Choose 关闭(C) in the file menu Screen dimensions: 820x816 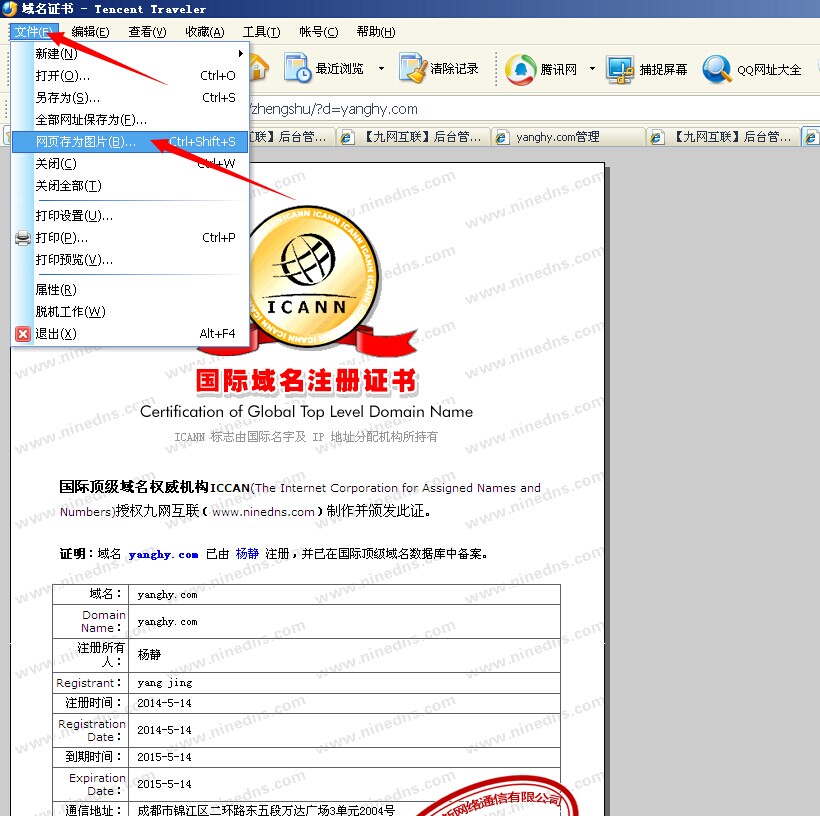(130, 164)
